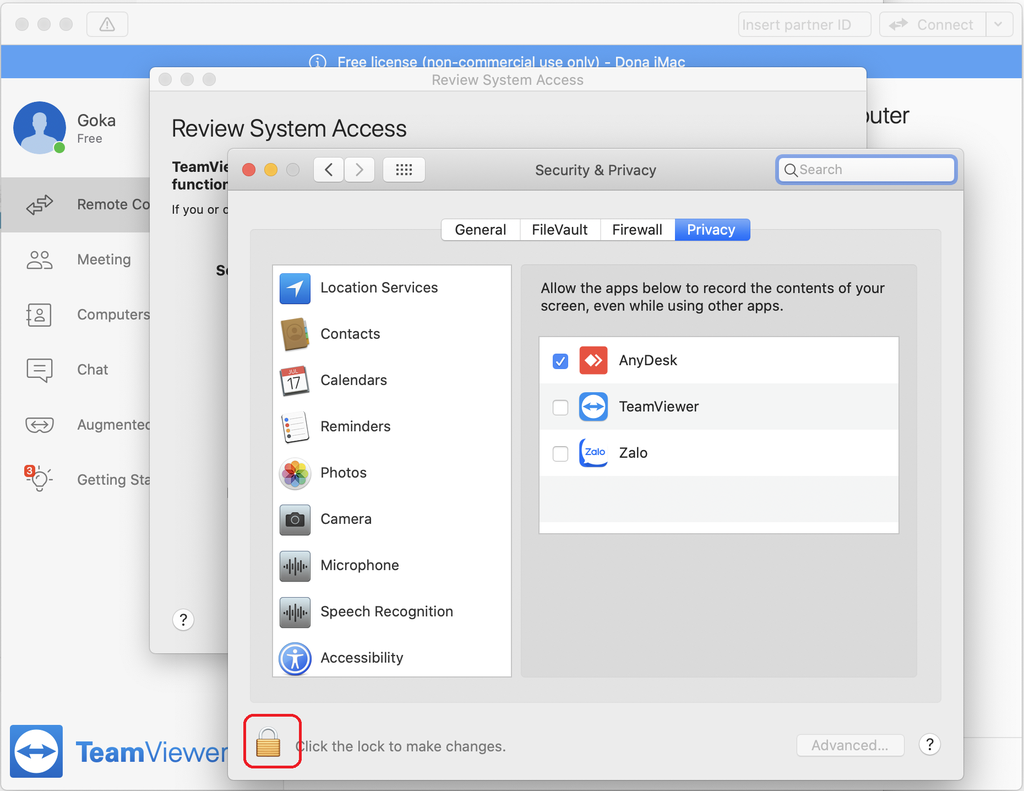
Task: Switch to the Privacy tab
Action: [712, 230]
